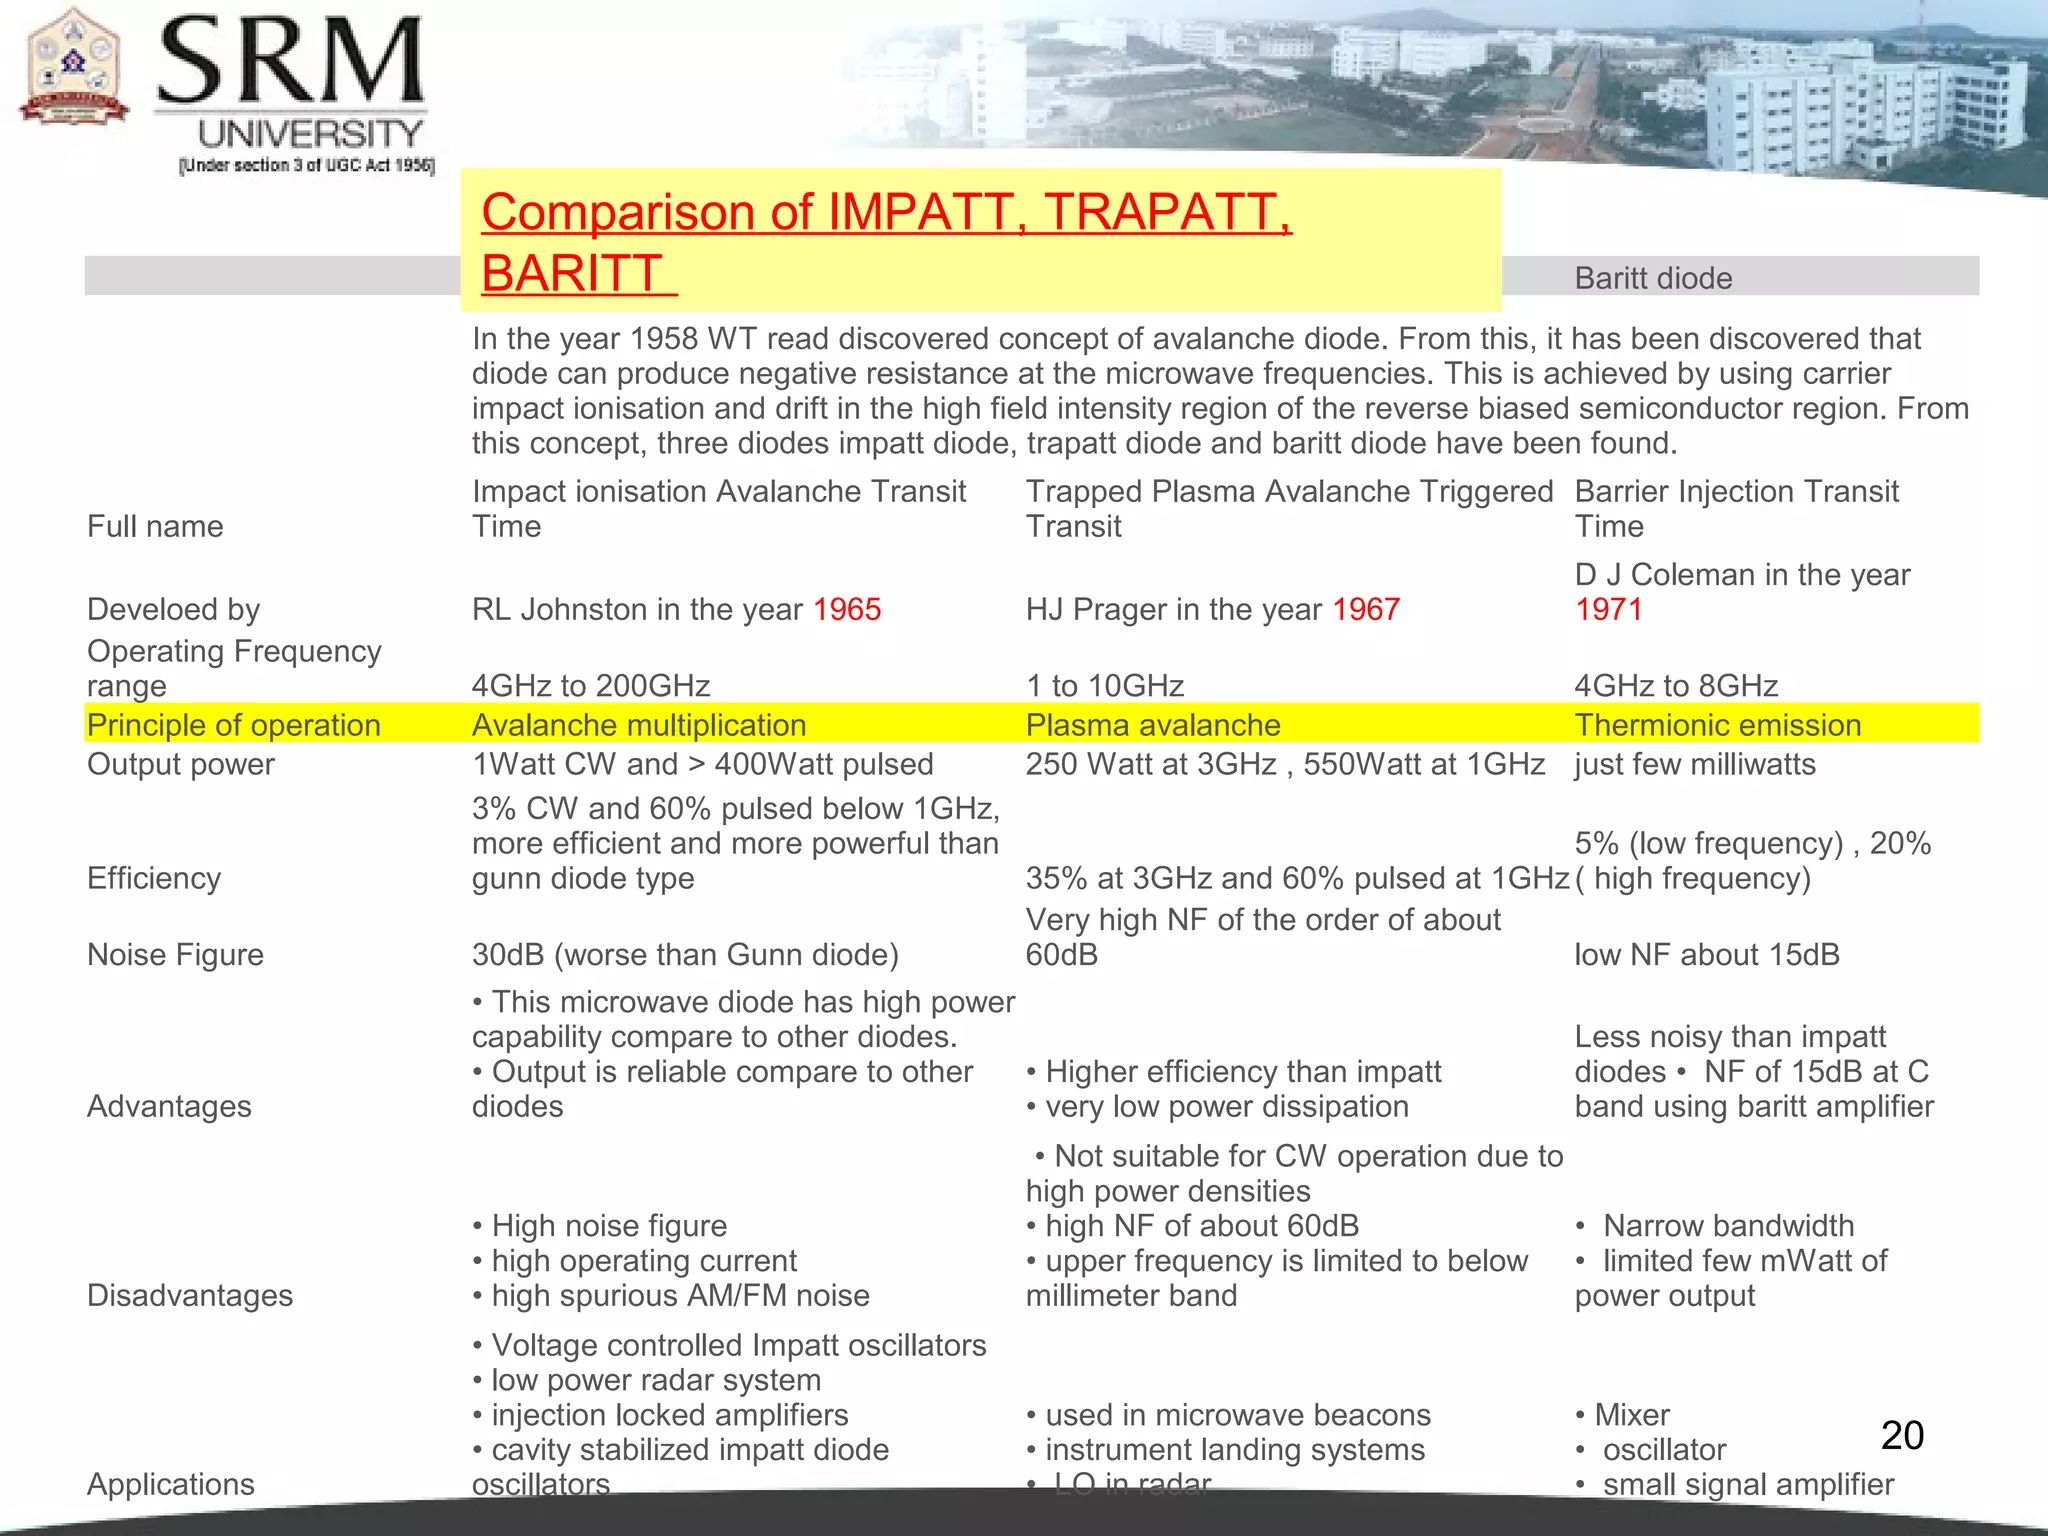Click the slide number 20
The image size is (2048, 1536).
click(x=1902, y=1435)
